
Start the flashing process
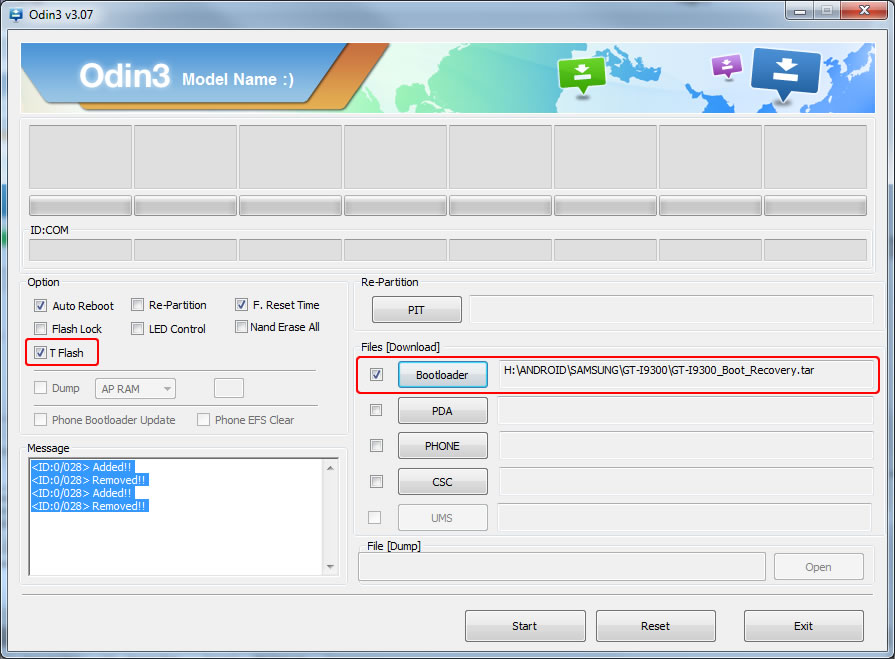point(525,626)
